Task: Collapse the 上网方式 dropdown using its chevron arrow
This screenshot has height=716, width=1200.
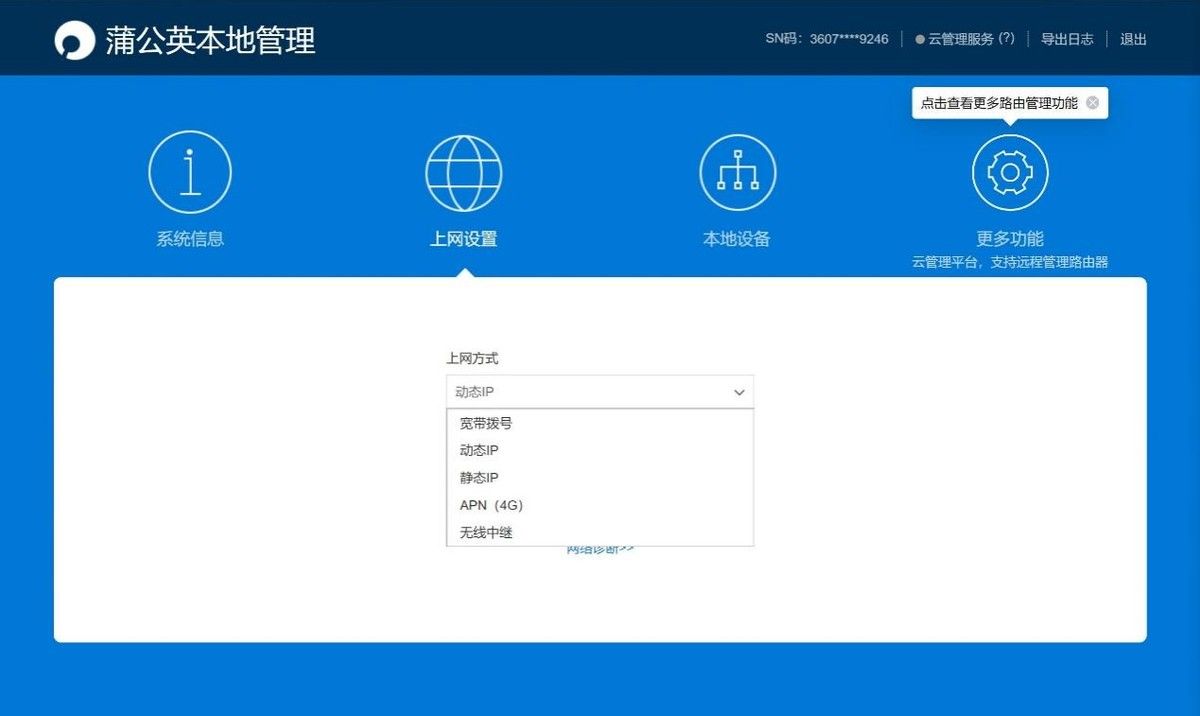Action: [x=739, y=392]
